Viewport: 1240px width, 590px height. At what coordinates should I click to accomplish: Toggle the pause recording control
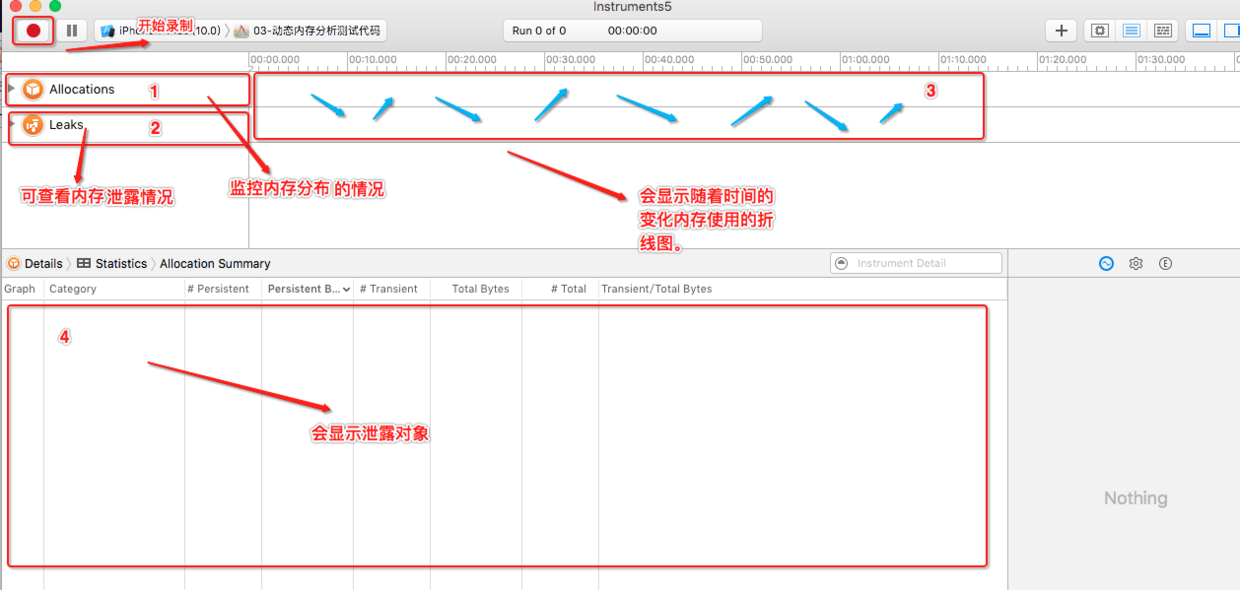pos(71,30)
